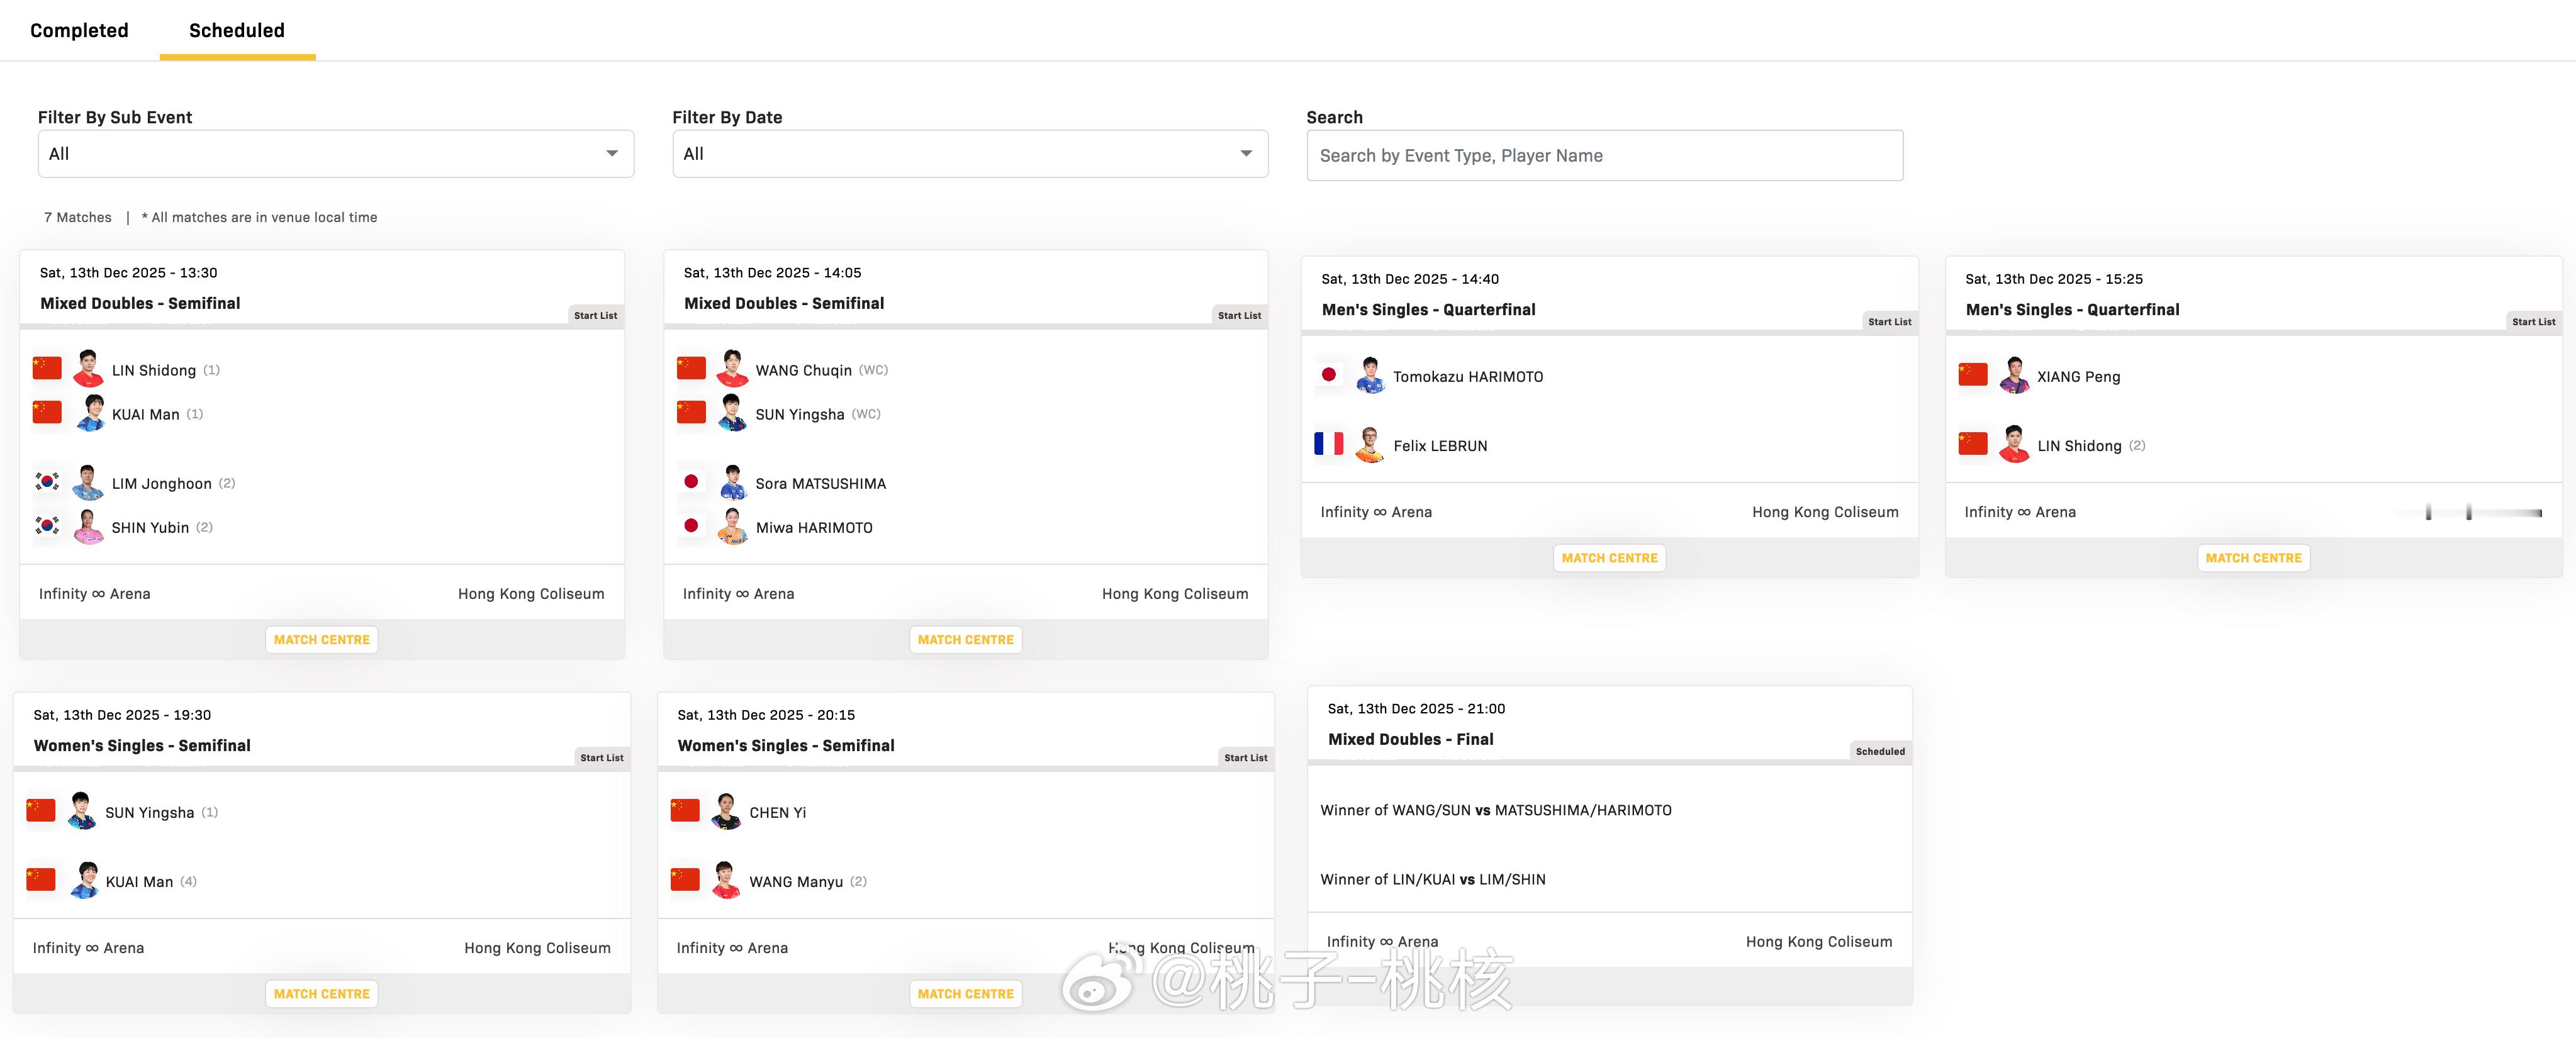The image size is (2576, 1038).
Task: Open Match Centre for the 13:30 mixed doubles semifinal
Action: coord(321,640)
